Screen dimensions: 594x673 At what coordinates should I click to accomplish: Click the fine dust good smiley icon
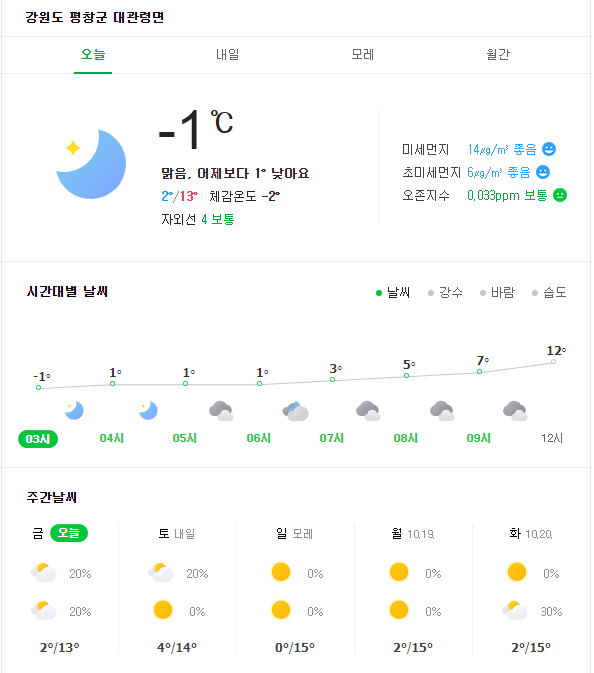point(549,149)
